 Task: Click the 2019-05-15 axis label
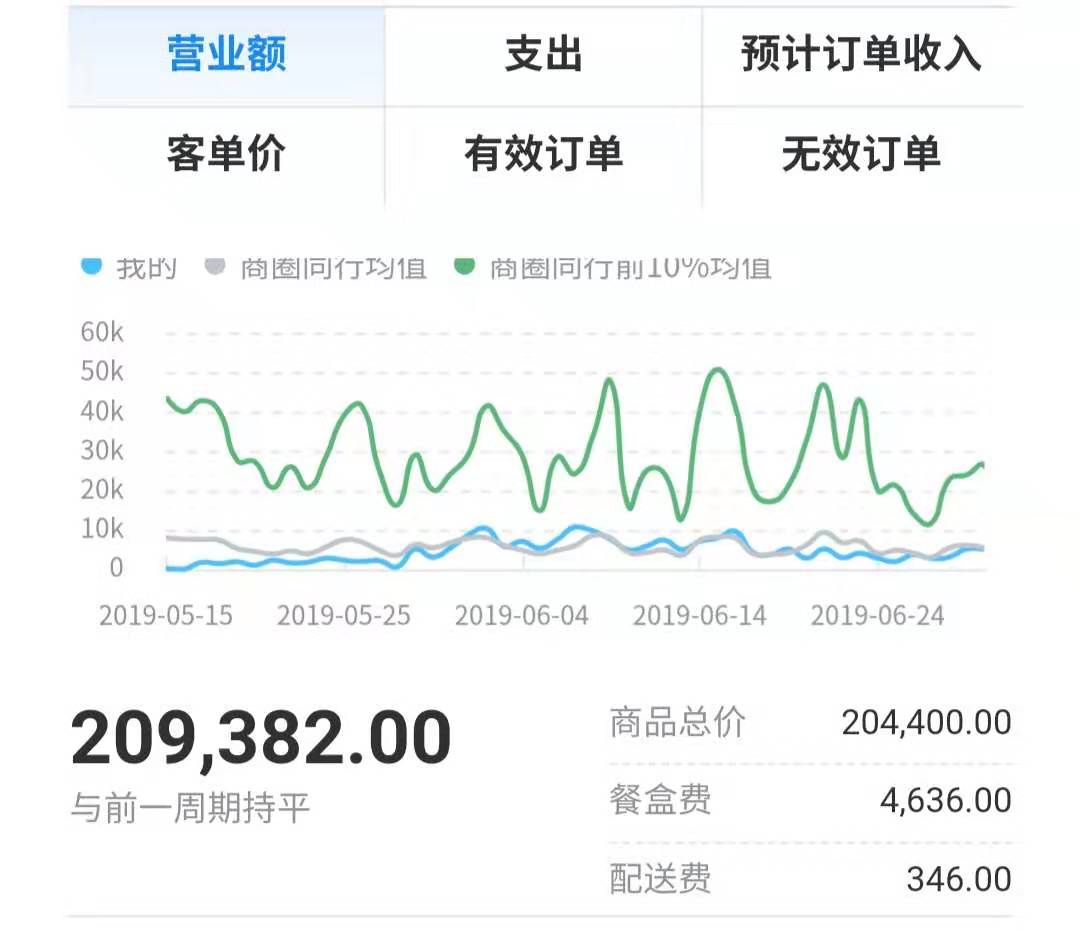168,615
